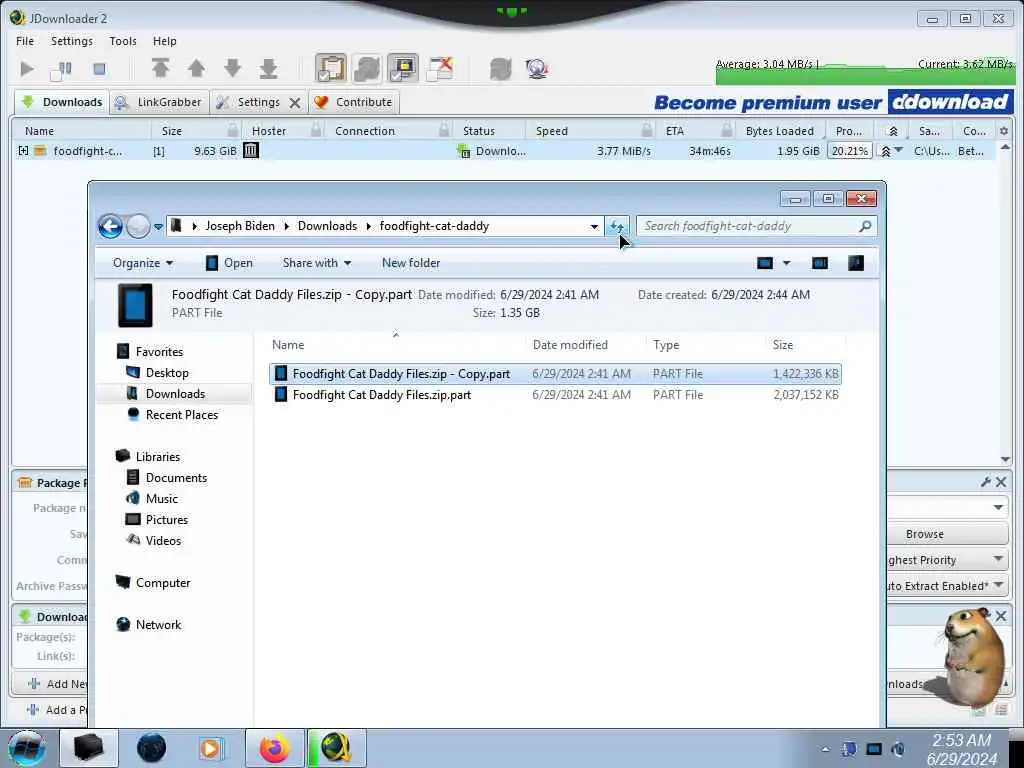Open the Contribute tab
Image resolution: width=1024 pixels, height=768 pixels.
coord(354,102)
